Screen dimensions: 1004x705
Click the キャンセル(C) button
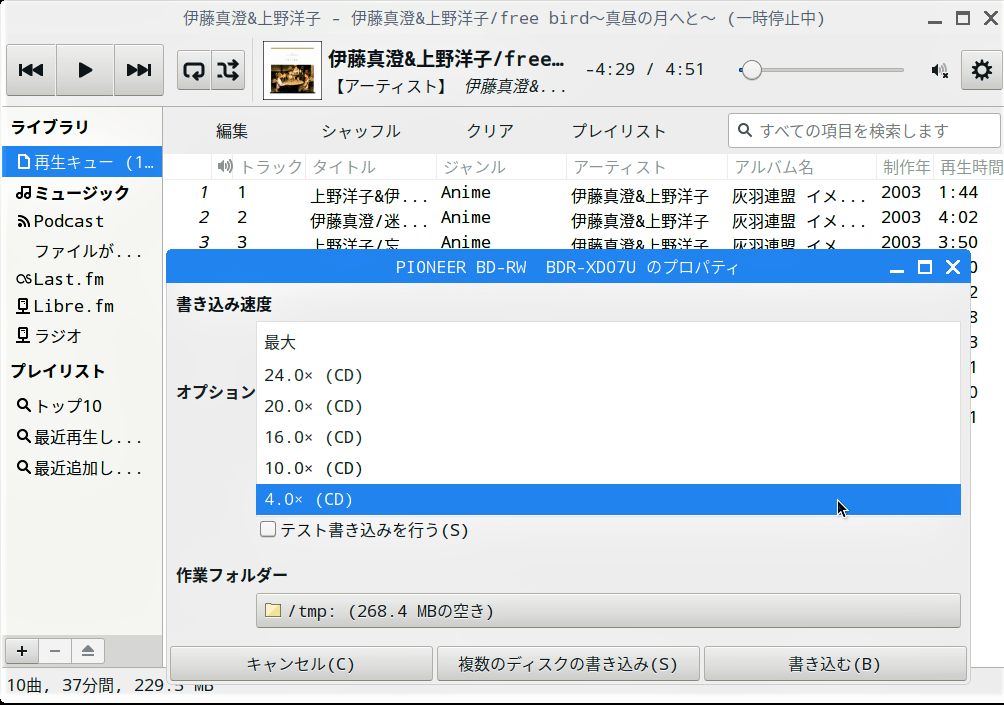pos(301,664)
